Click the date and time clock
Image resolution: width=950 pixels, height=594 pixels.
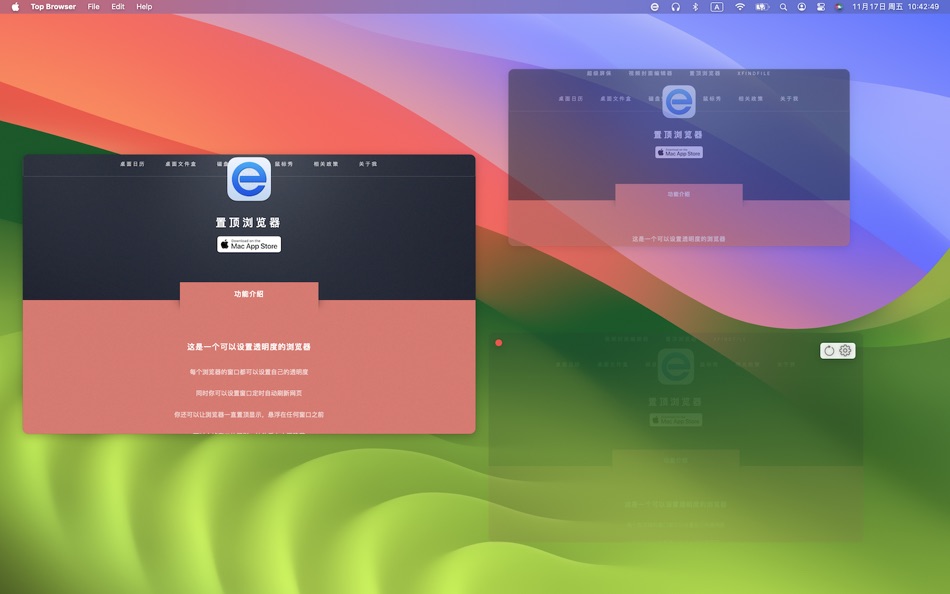[x=895, y=7]
